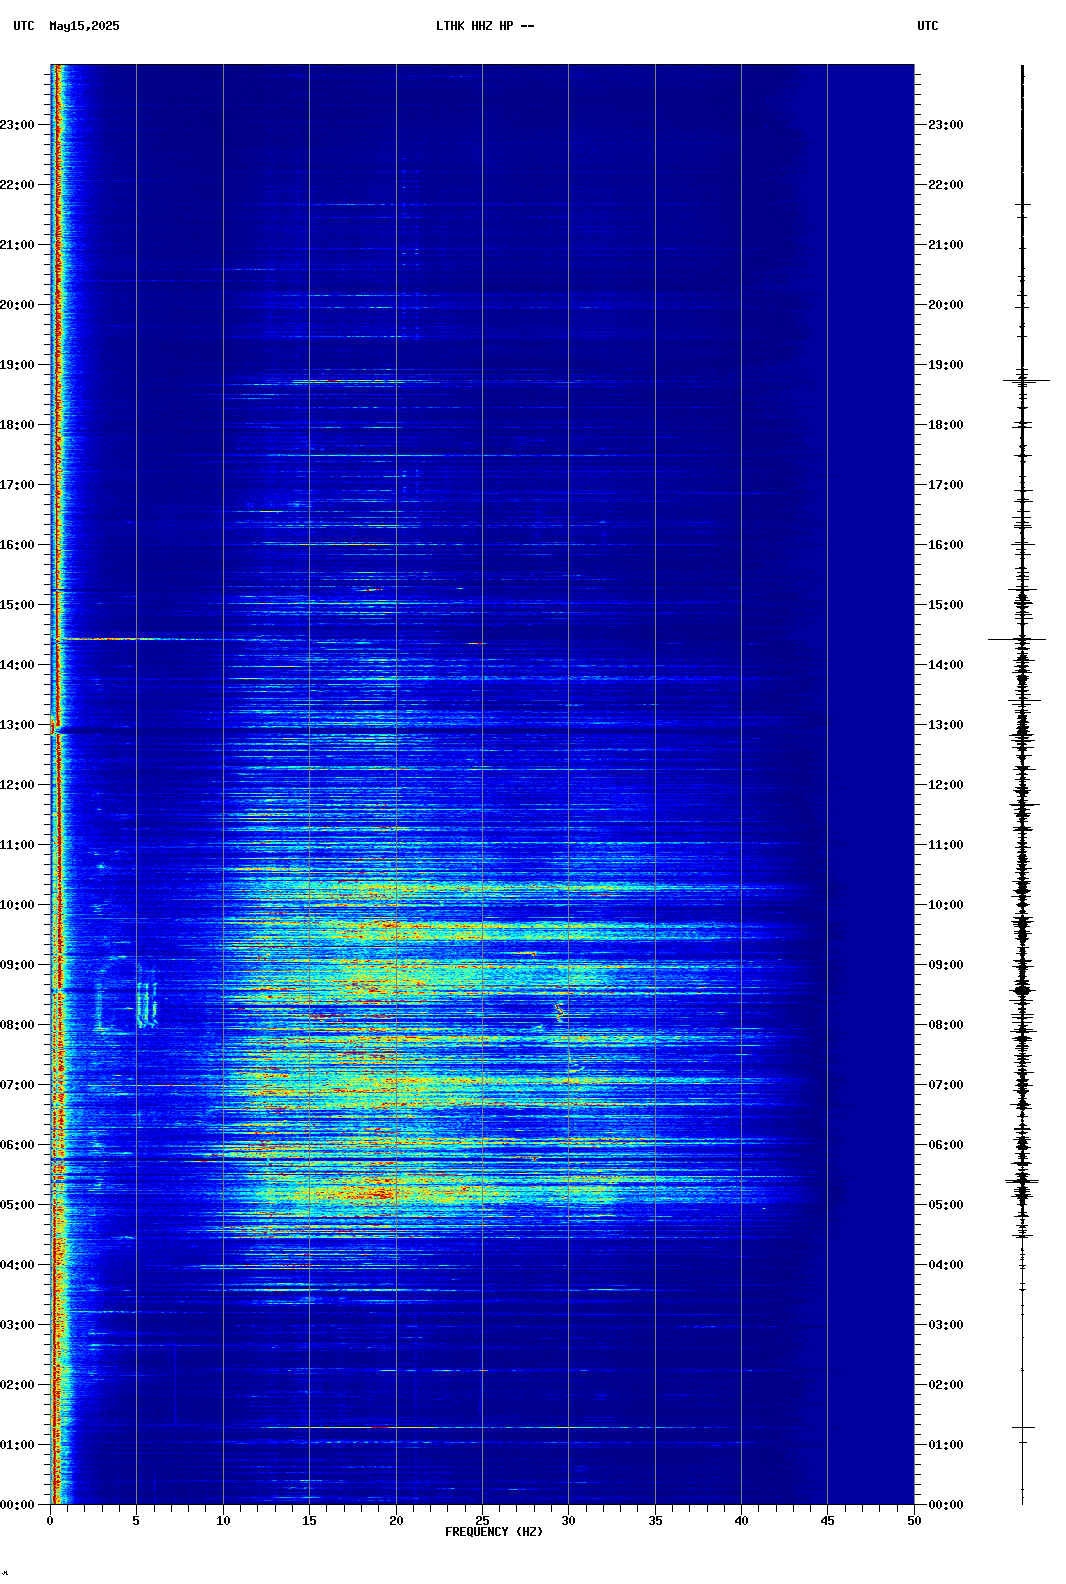
Task: Click 06:00 on the right time axis
Action: 946,1145
